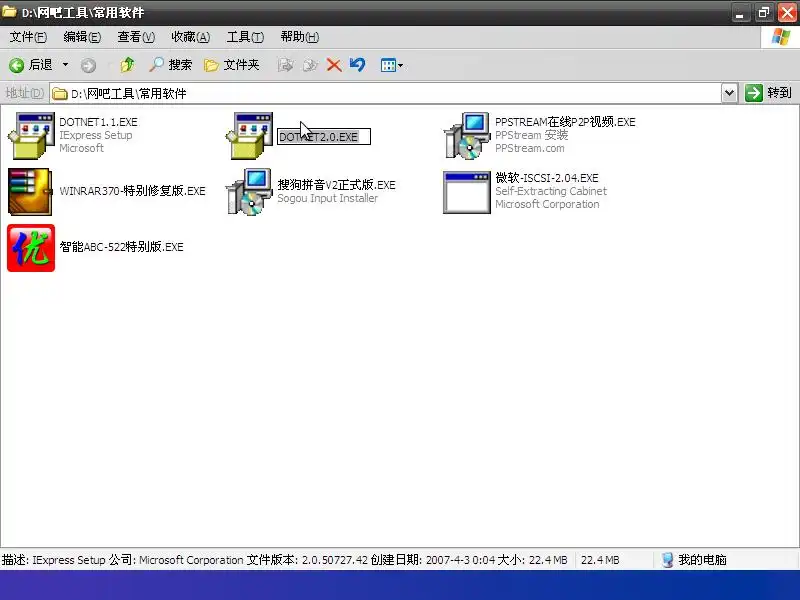Click the Windows flag logo in the menu bar
Screen dimensions: 800x600
[x=780, y=37]
